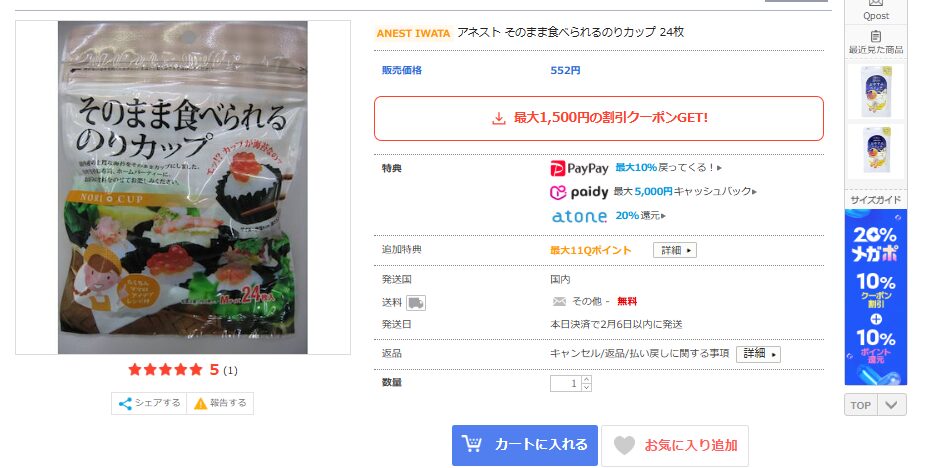This screenshot has width=936, height=468.
Task: Click the atone logo
Action: (x=579, y=216)
